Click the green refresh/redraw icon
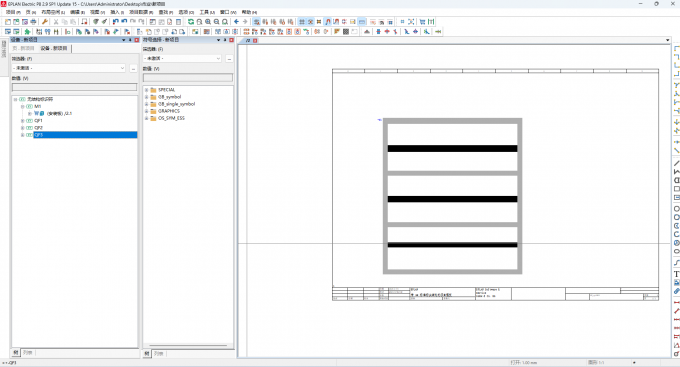The image size is (680, 367). point(191,22)
